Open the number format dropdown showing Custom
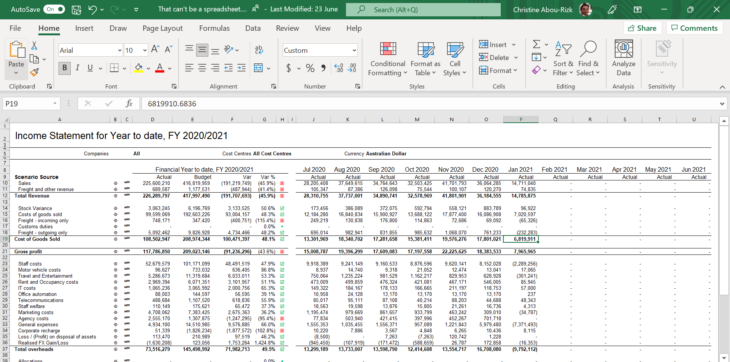This screenshot has width=730, height=362. (354, 50)
